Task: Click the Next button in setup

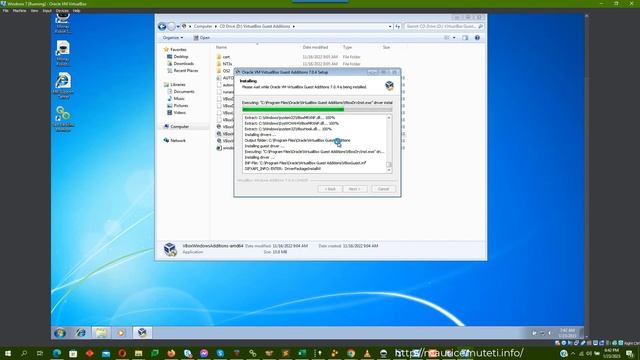Action: click(x=354, y=189)
